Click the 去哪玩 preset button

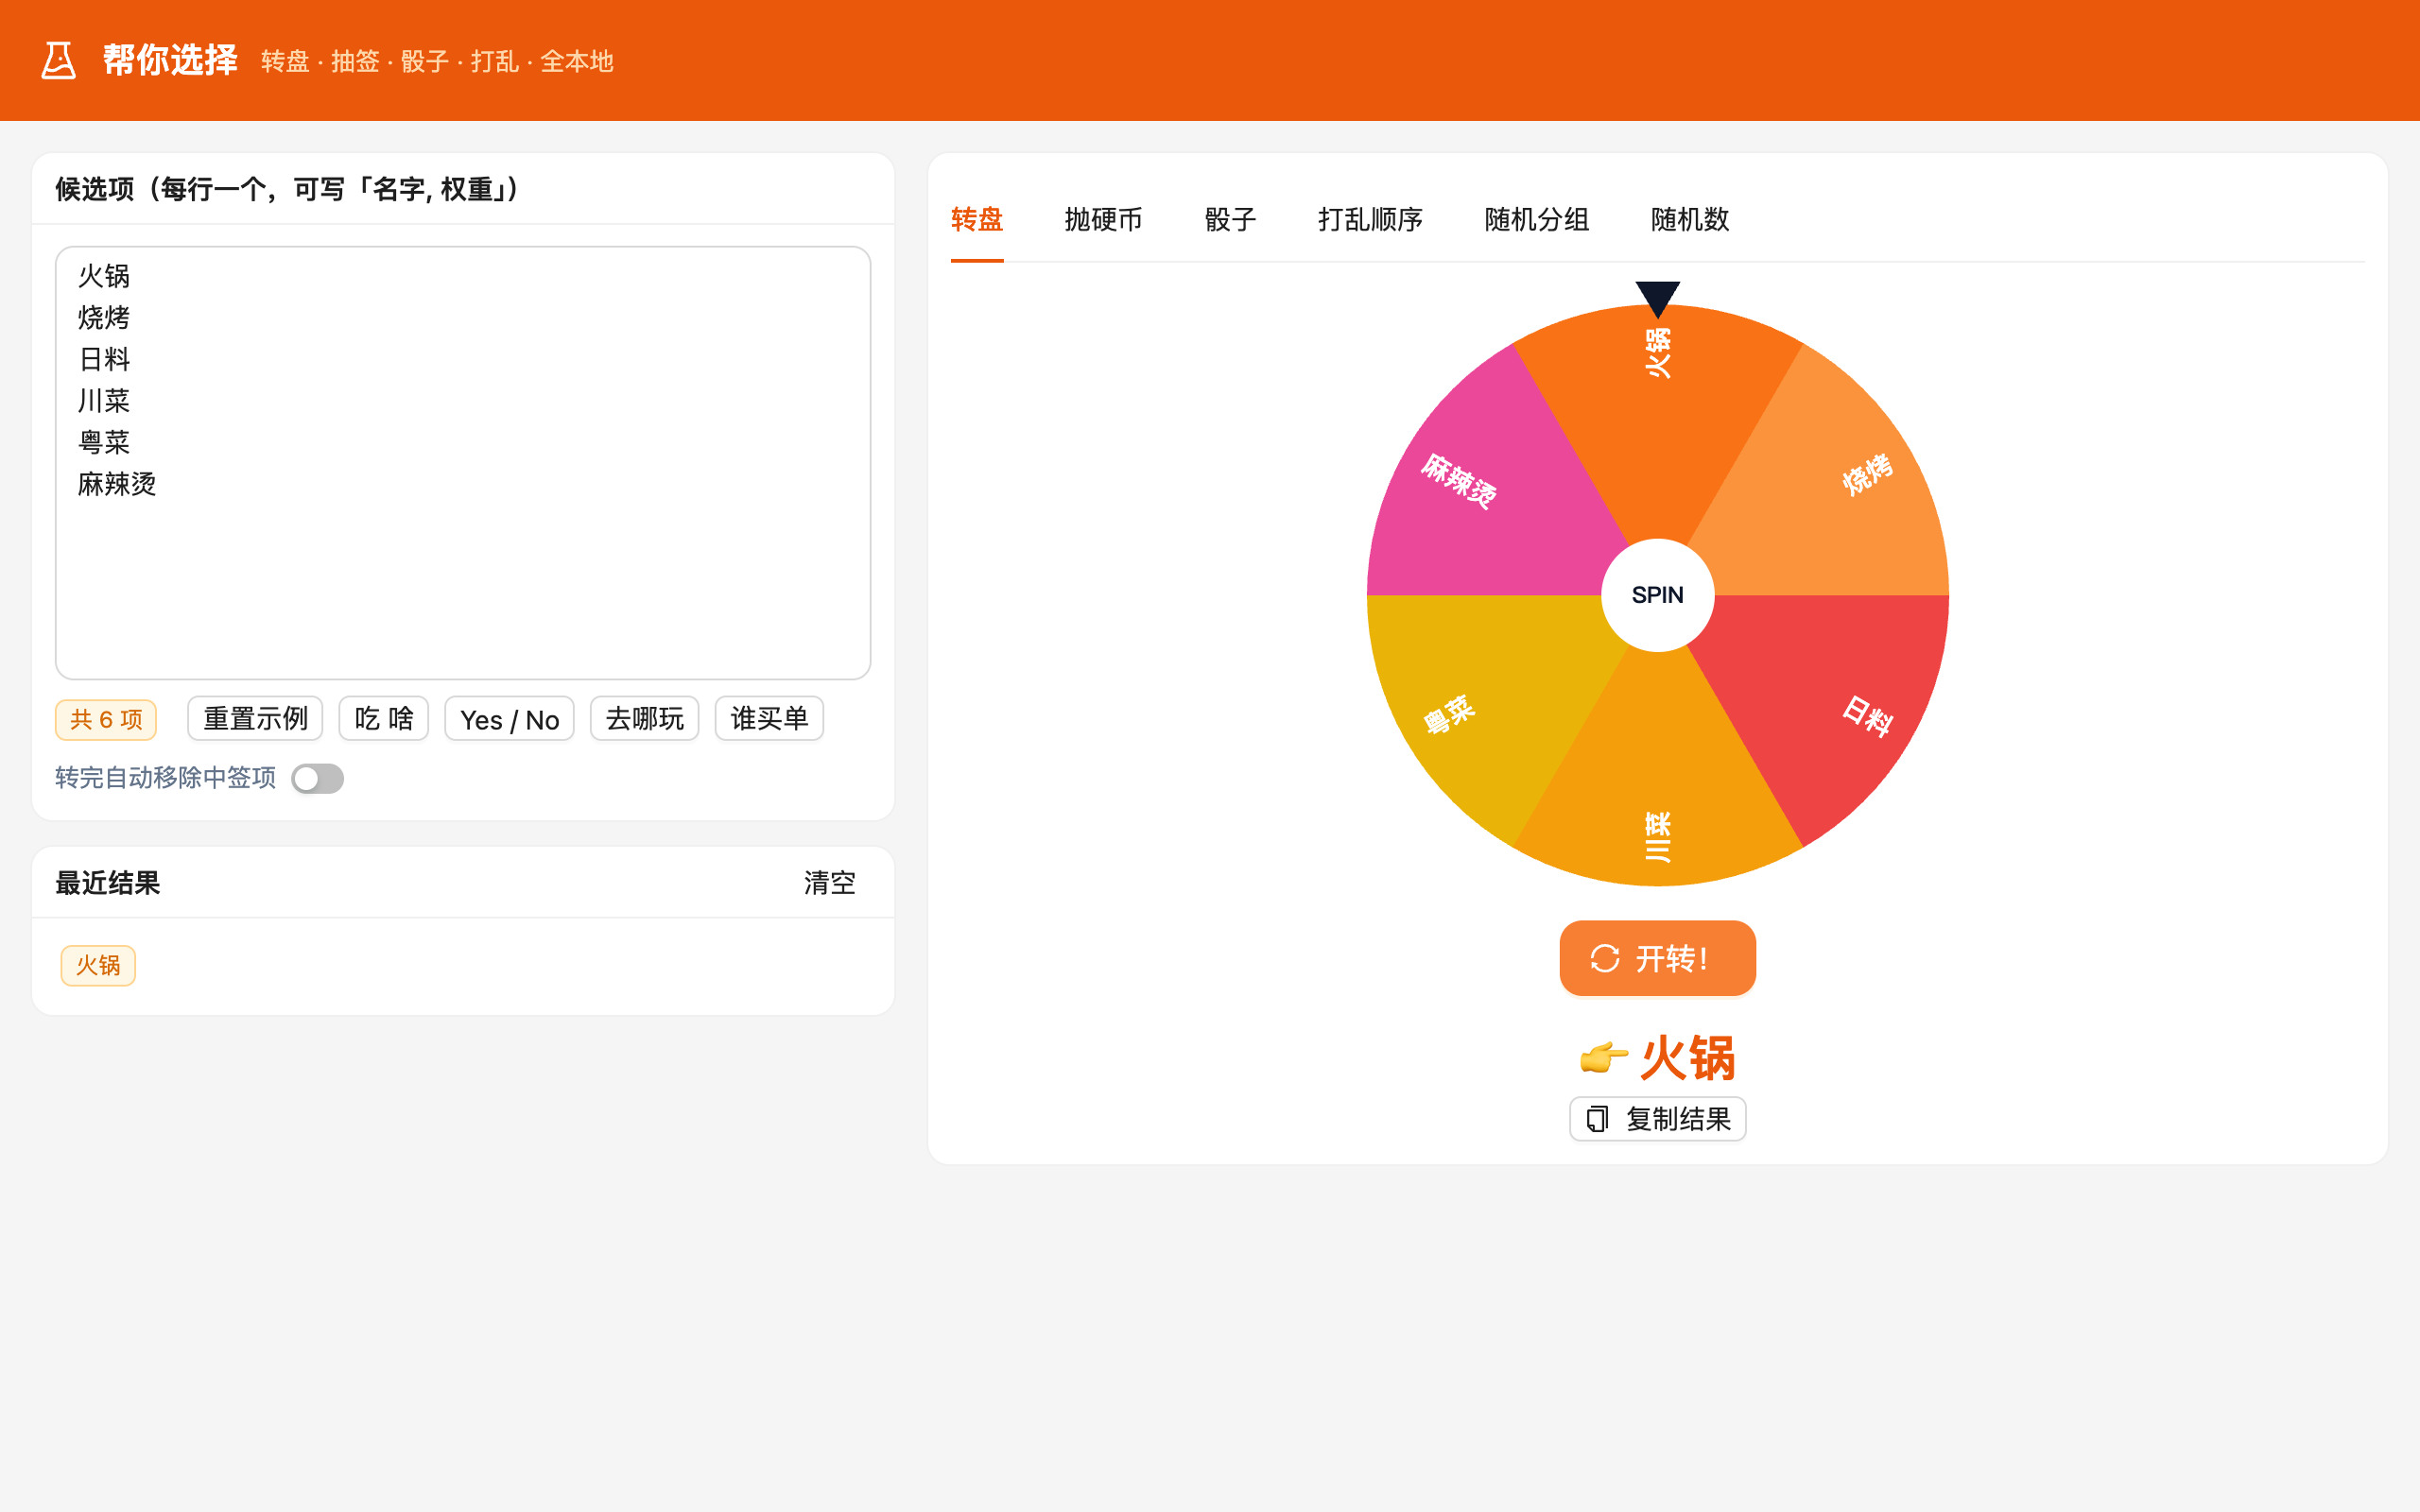click(x=645, y=718)
